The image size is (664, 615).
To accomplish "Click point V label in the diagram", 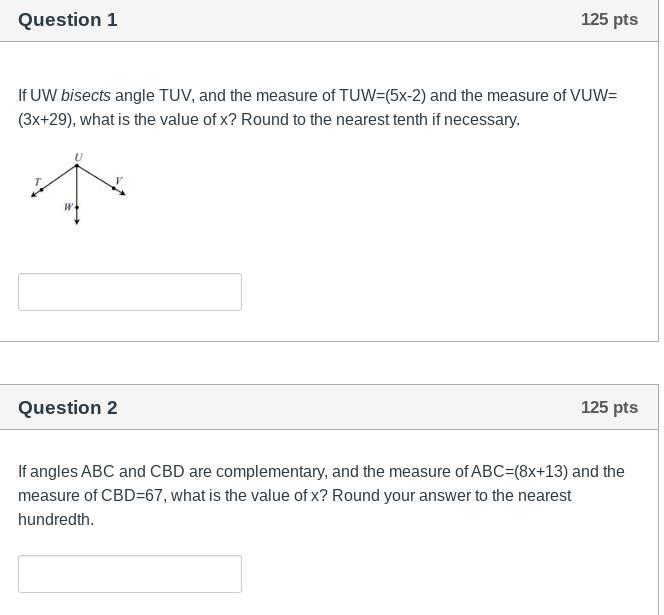I will coord(118,181).
